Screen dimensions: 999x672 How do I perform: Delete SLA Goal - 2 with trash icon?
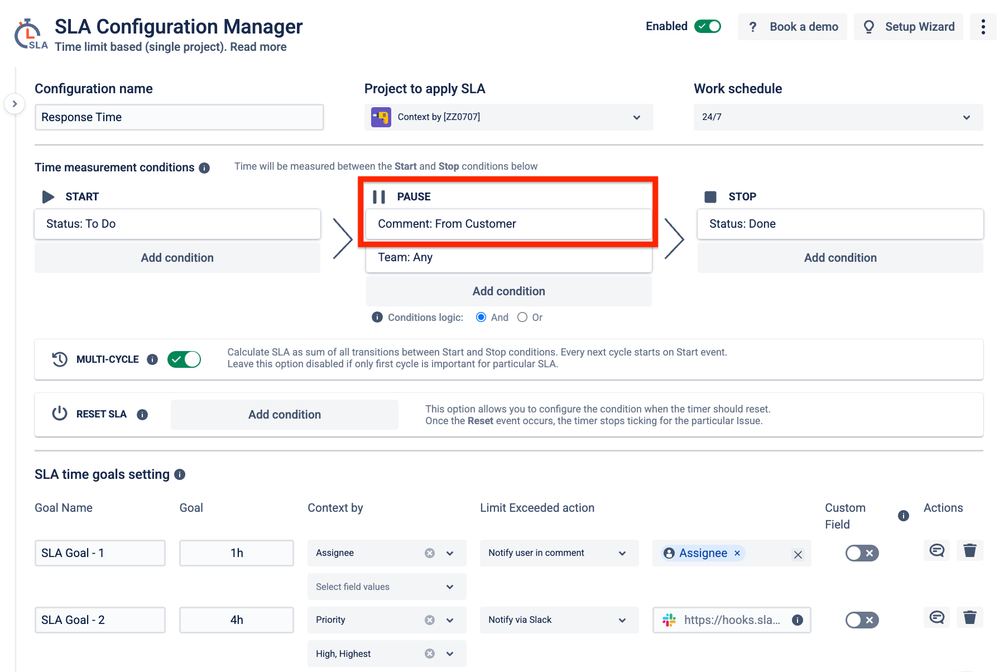click(970, 617)
